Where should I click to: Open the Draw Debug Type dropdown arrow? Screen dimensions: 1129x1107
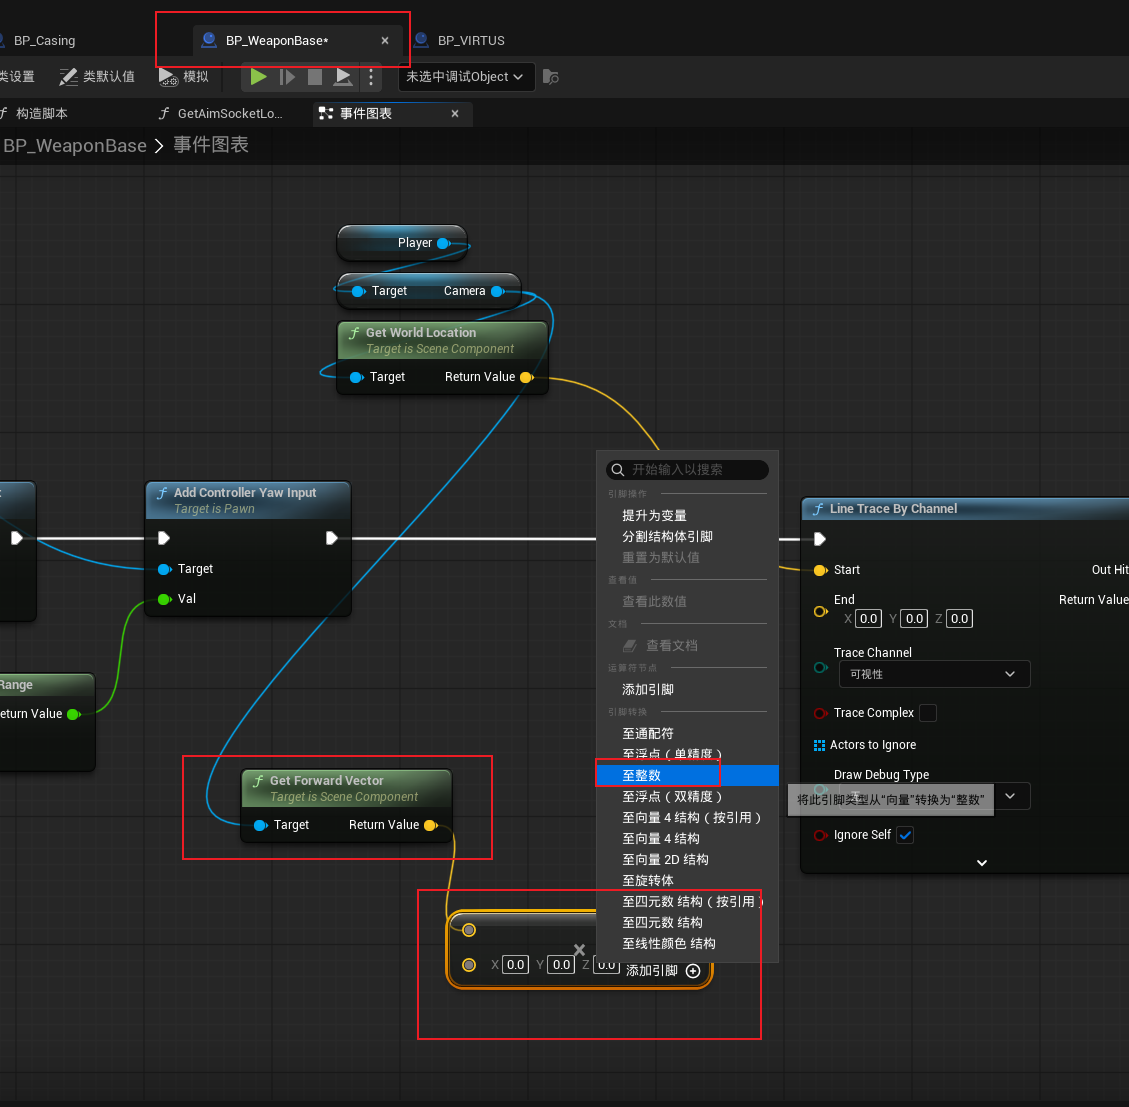click(x=1010, y=796)
